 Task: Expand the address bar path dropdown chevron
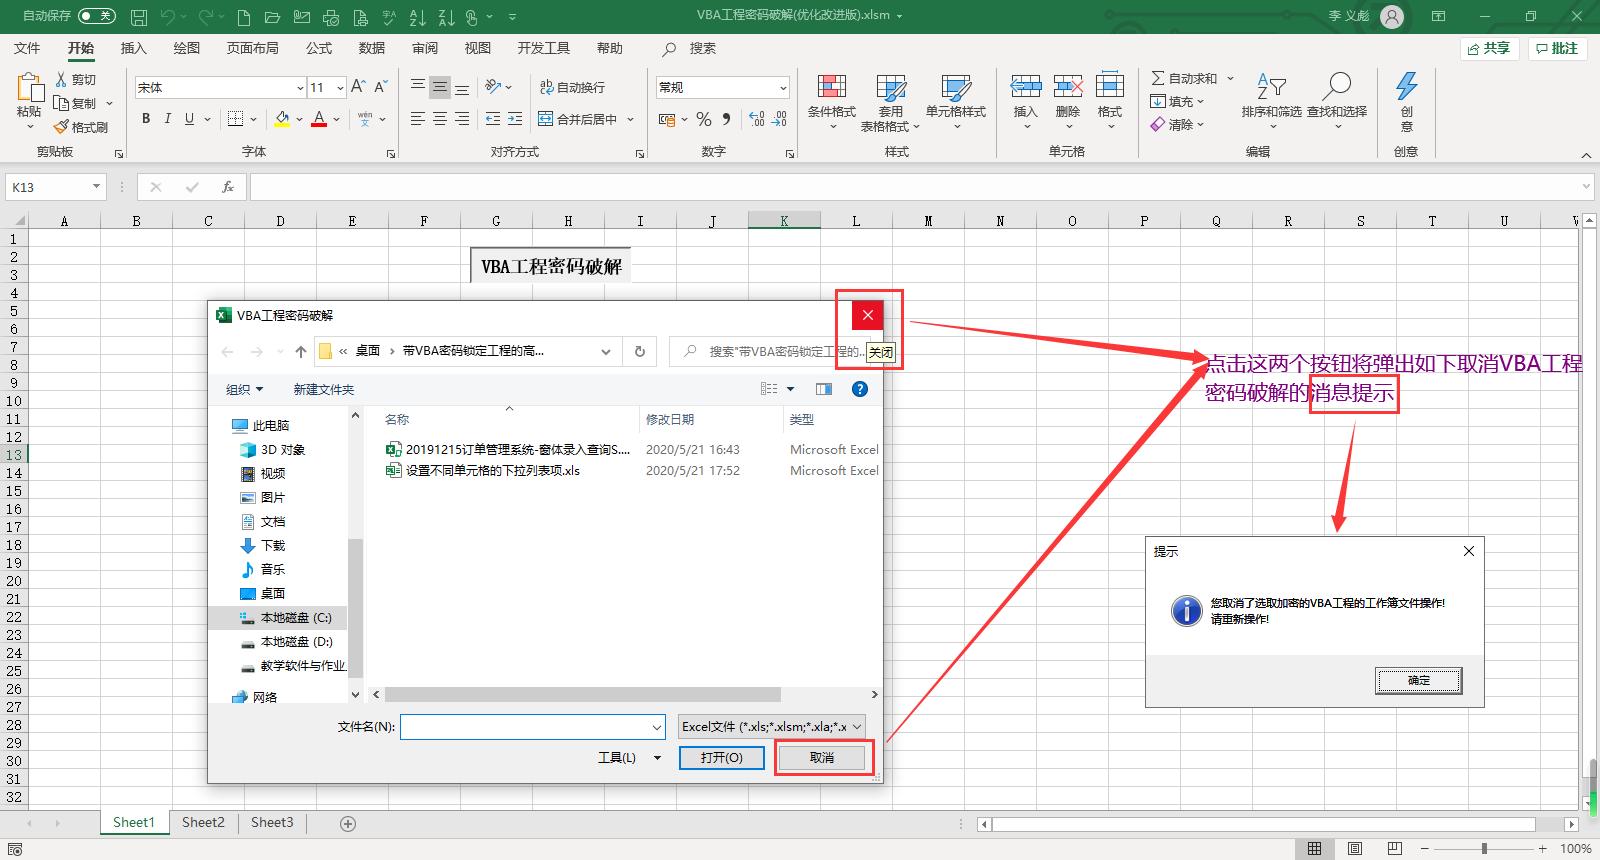click(605, 351)
